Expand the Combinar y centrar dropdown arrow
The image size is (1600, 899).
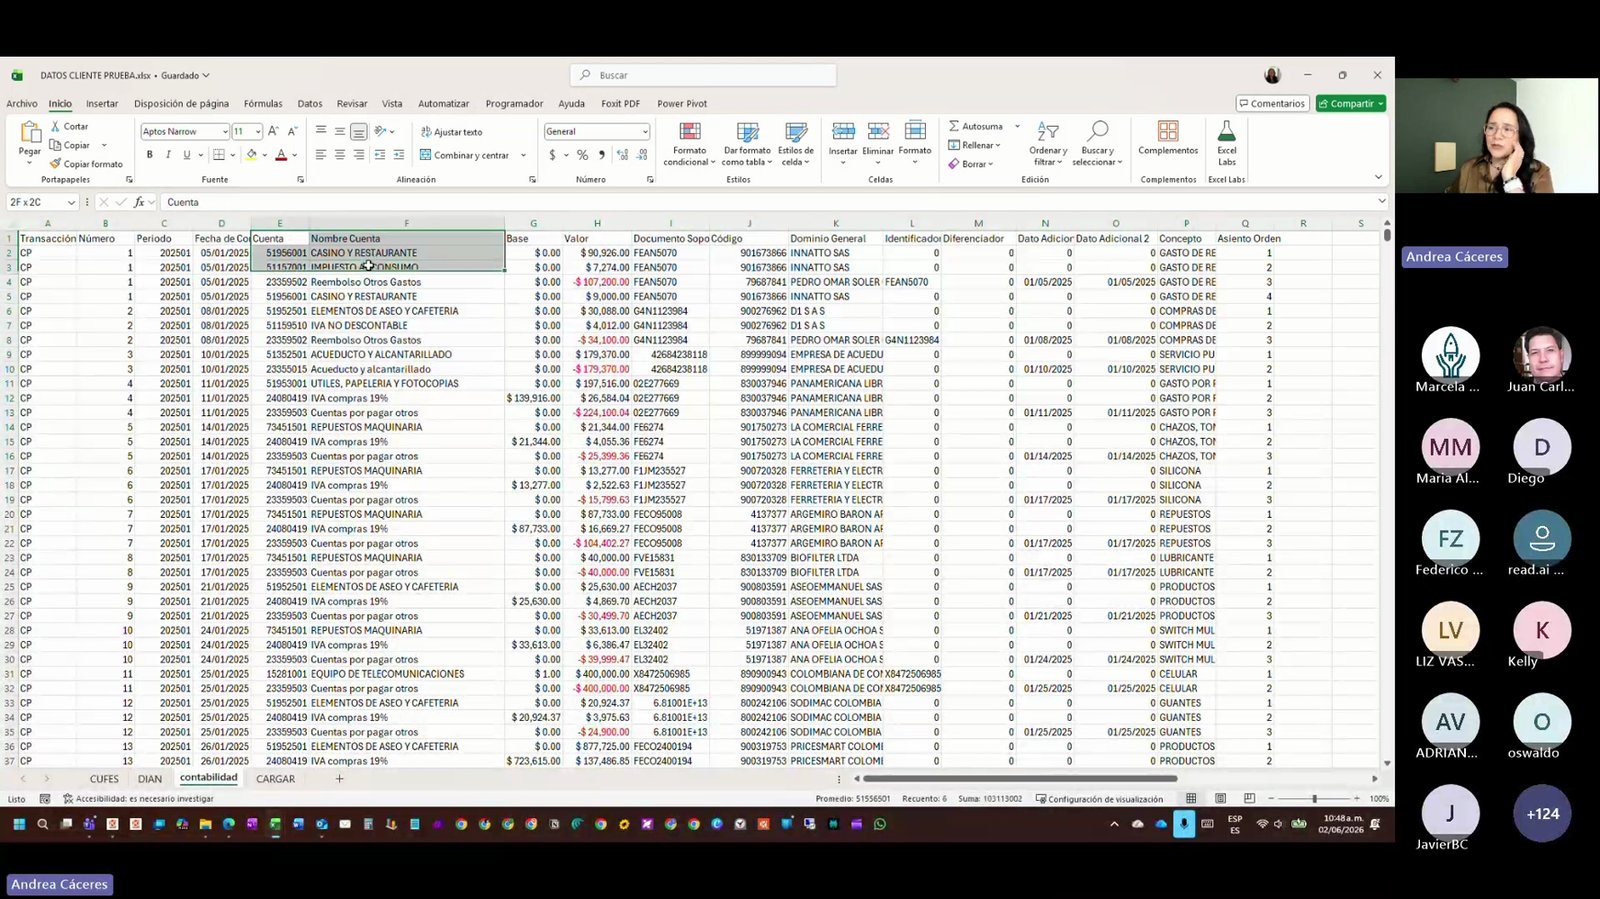pyautogui.click(x=523, y=155)
